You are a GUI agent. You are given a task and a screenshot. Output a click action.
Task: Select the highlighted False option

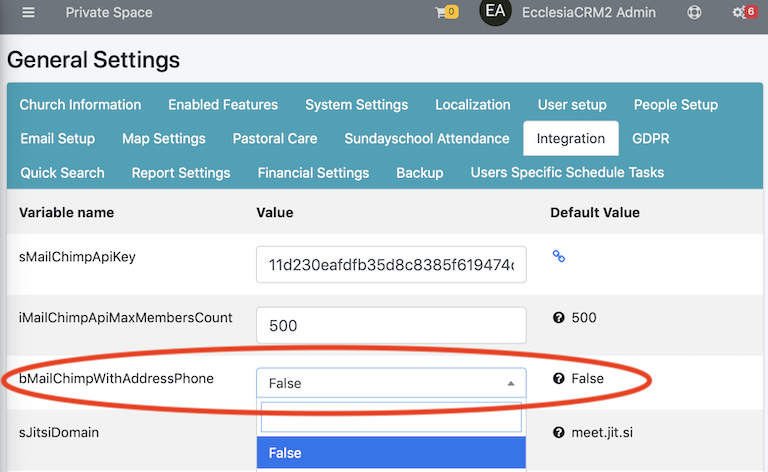pos(391,453)
